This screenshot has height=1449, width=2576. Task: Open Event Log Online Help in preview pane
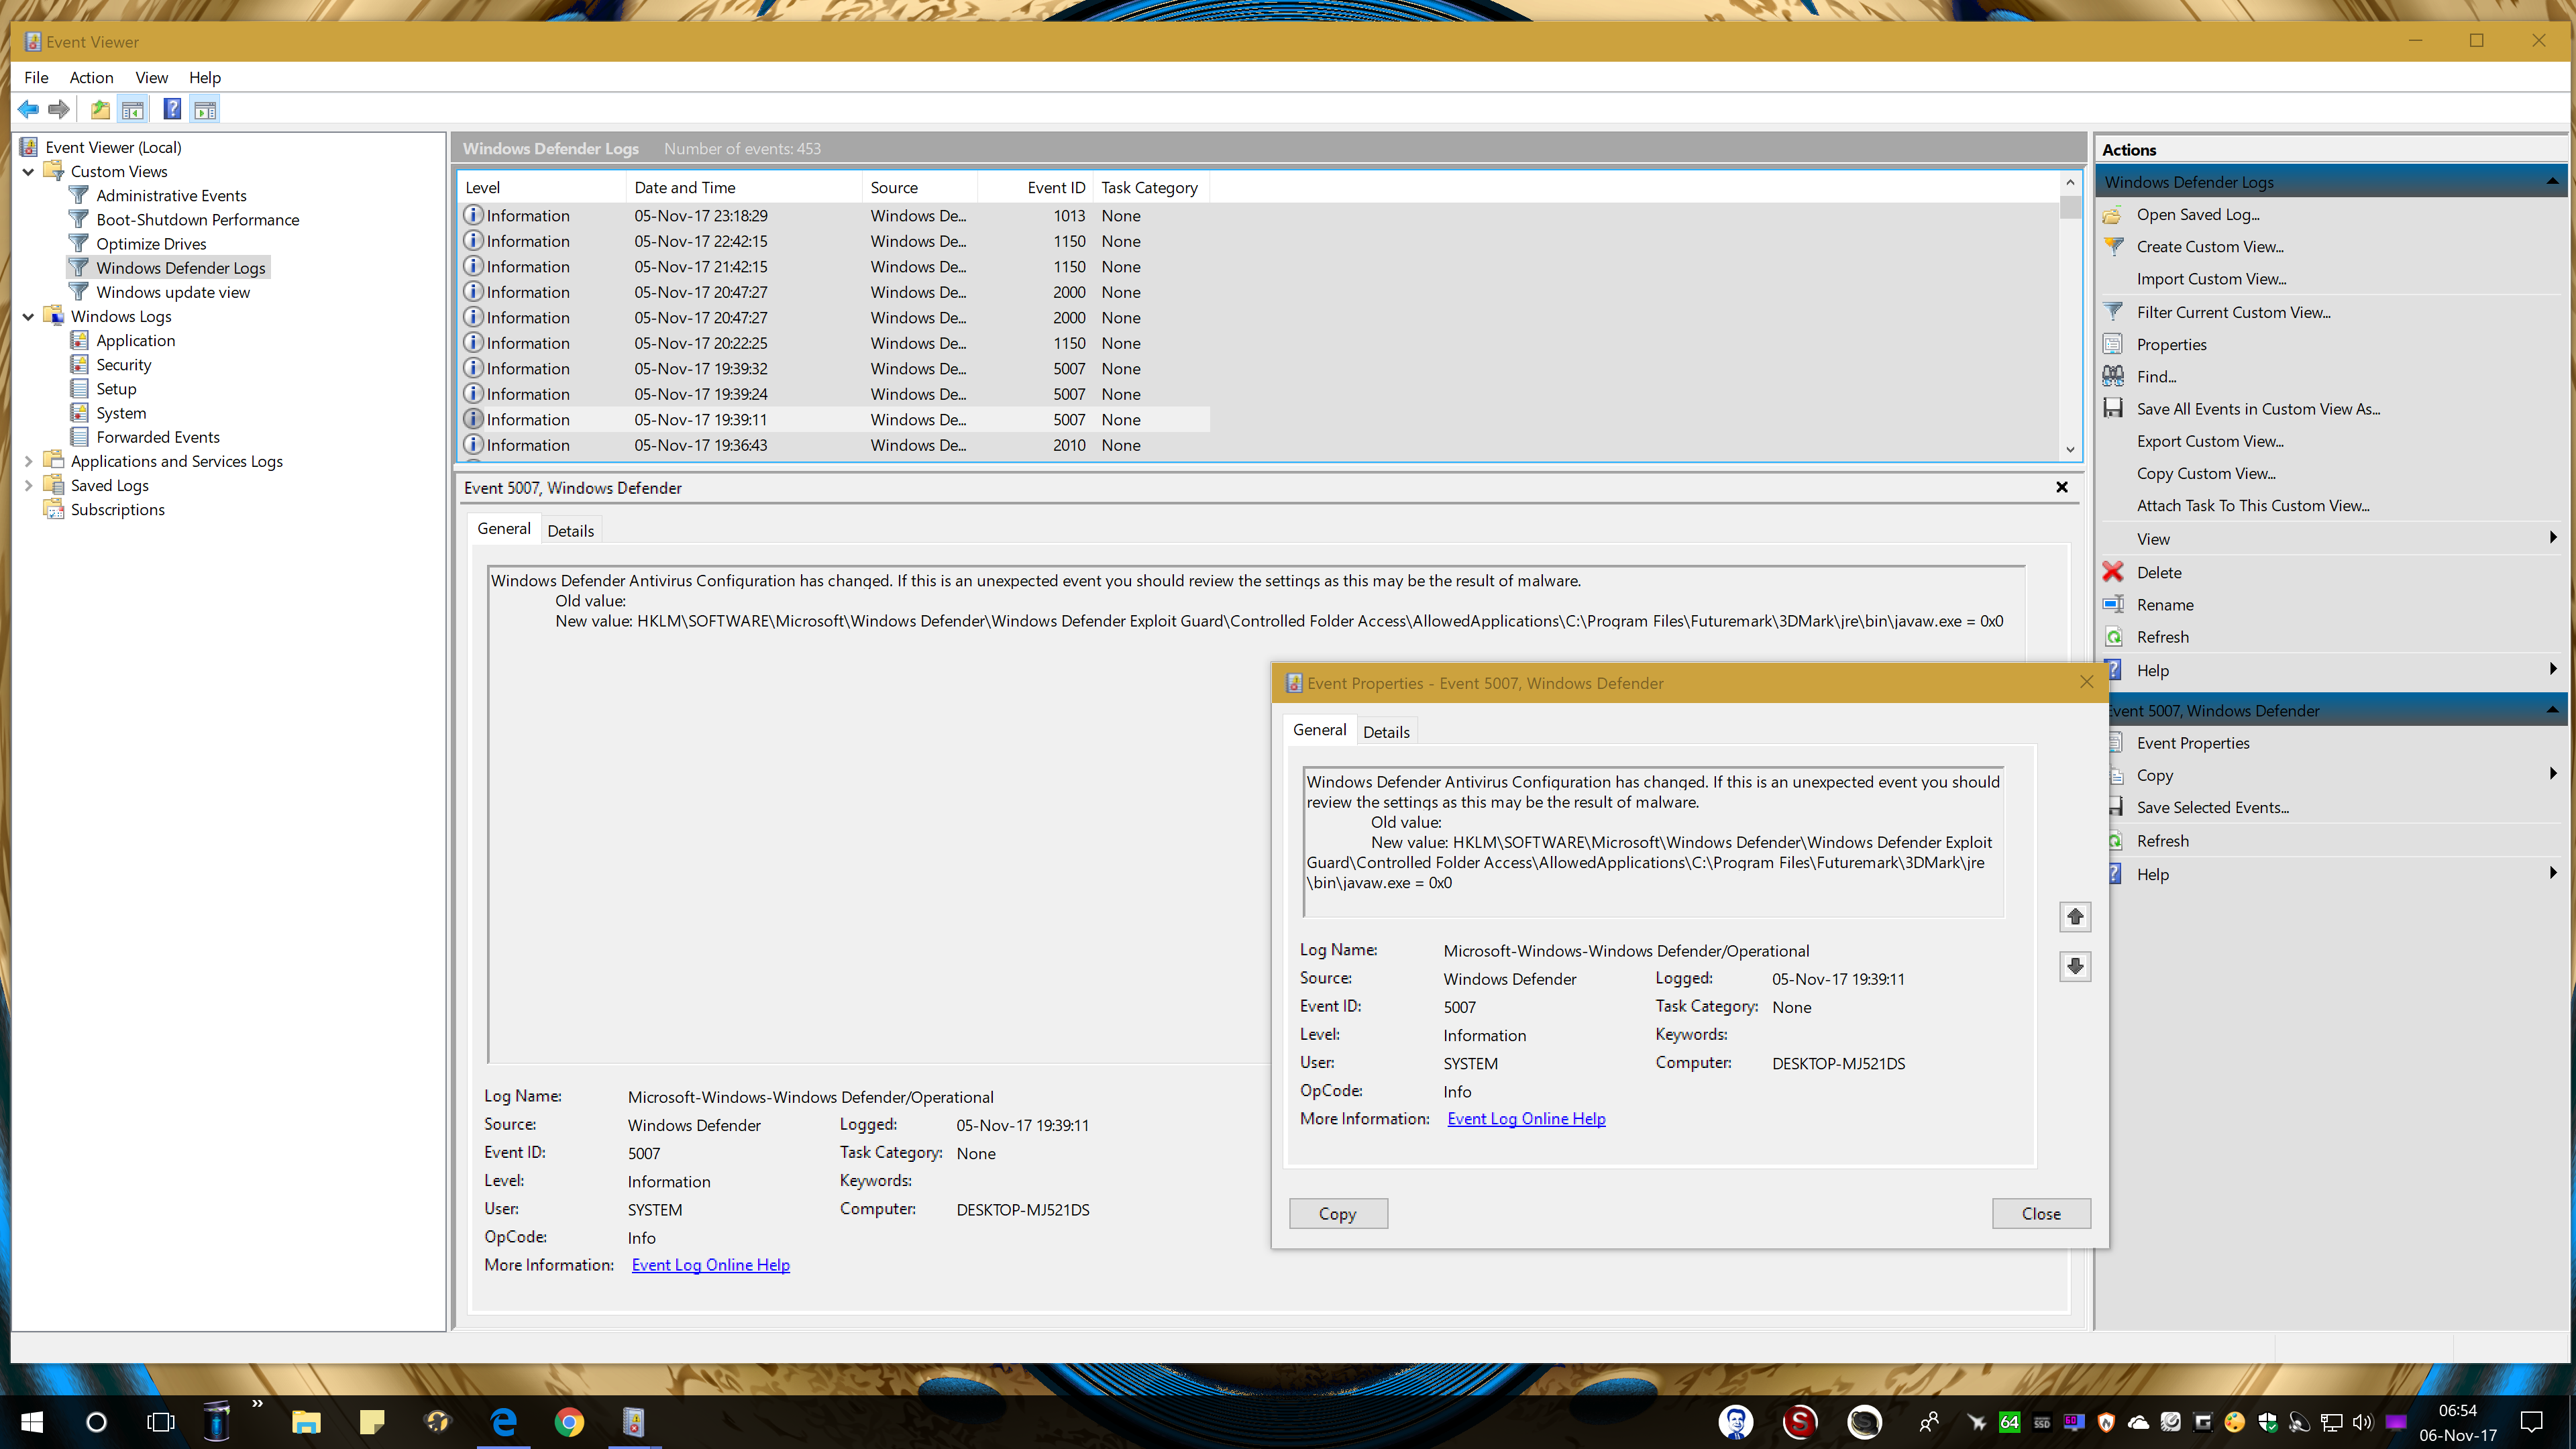[x=710, y=1264]
